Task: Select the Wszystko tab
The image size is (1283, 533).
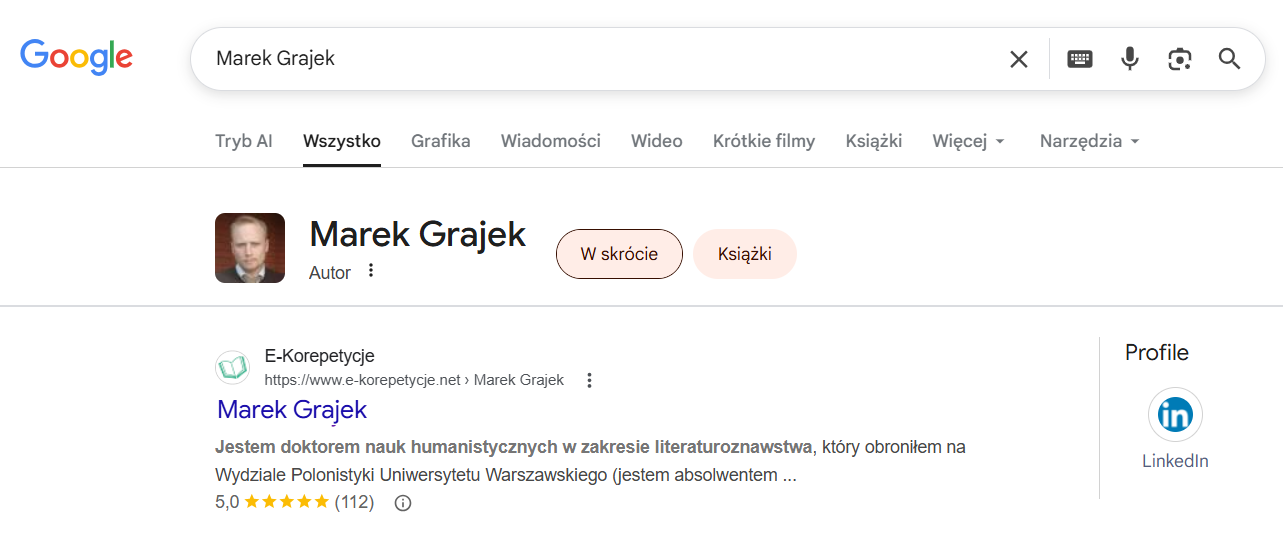Action: point(342,141)
